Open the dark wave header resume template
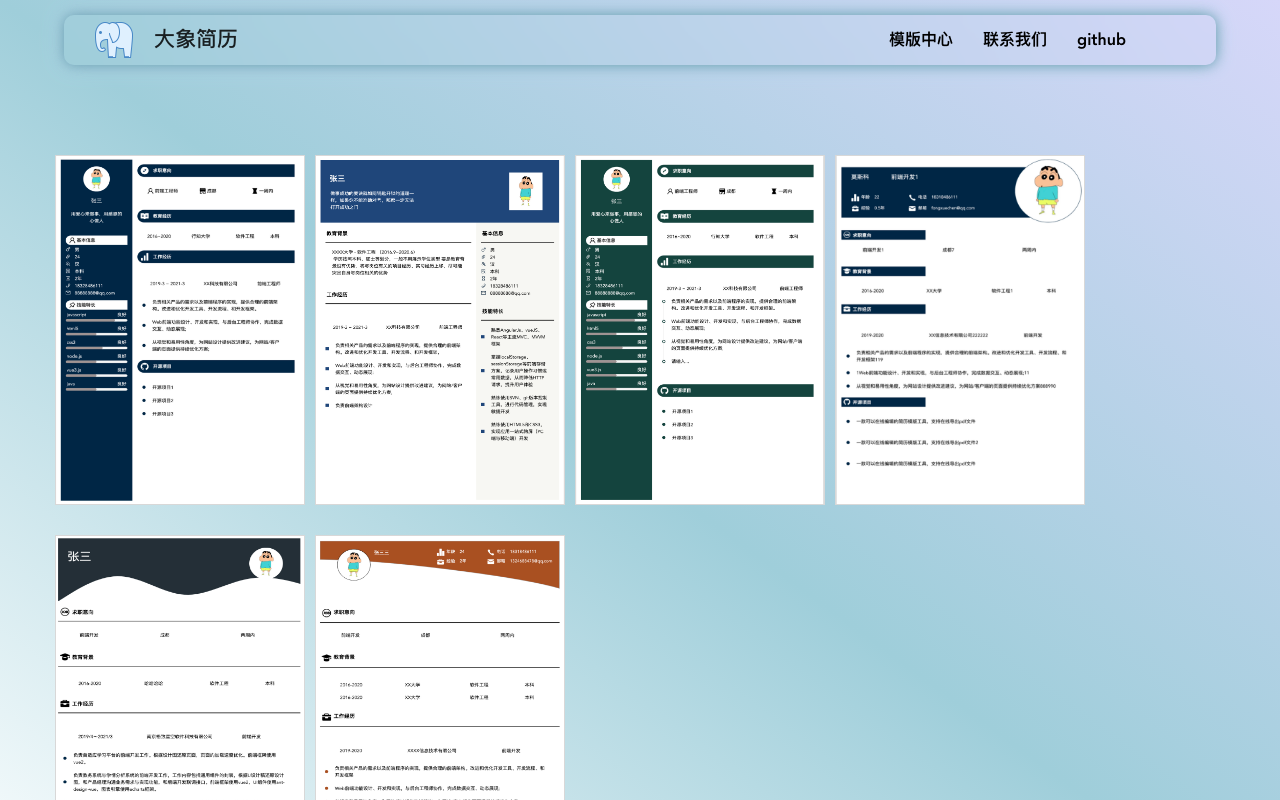The height and width of the screenshot is (800, 1280). coord(180,668)
